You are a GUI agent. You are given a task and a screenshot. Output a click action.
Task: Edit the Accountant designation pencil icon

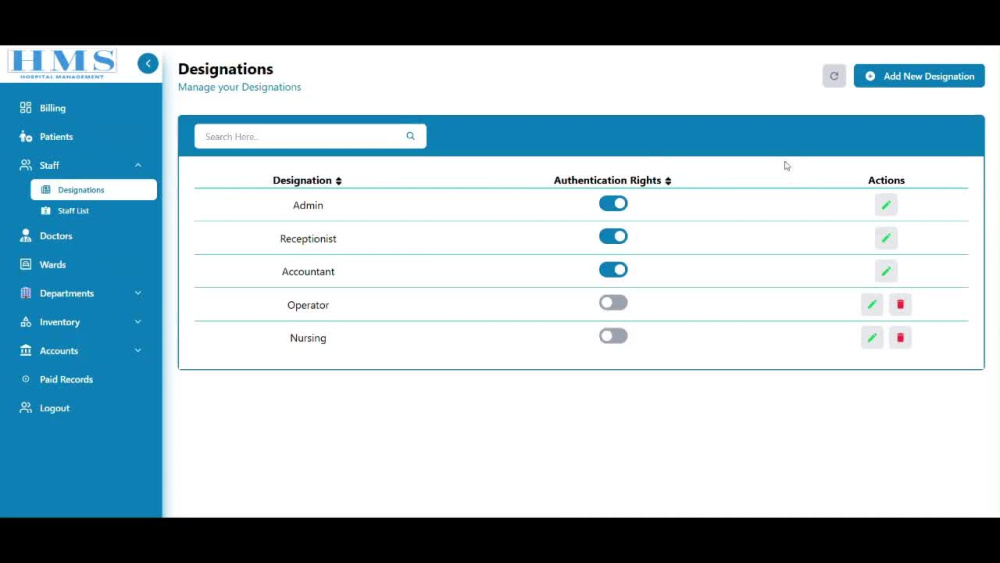coord(886,272)
